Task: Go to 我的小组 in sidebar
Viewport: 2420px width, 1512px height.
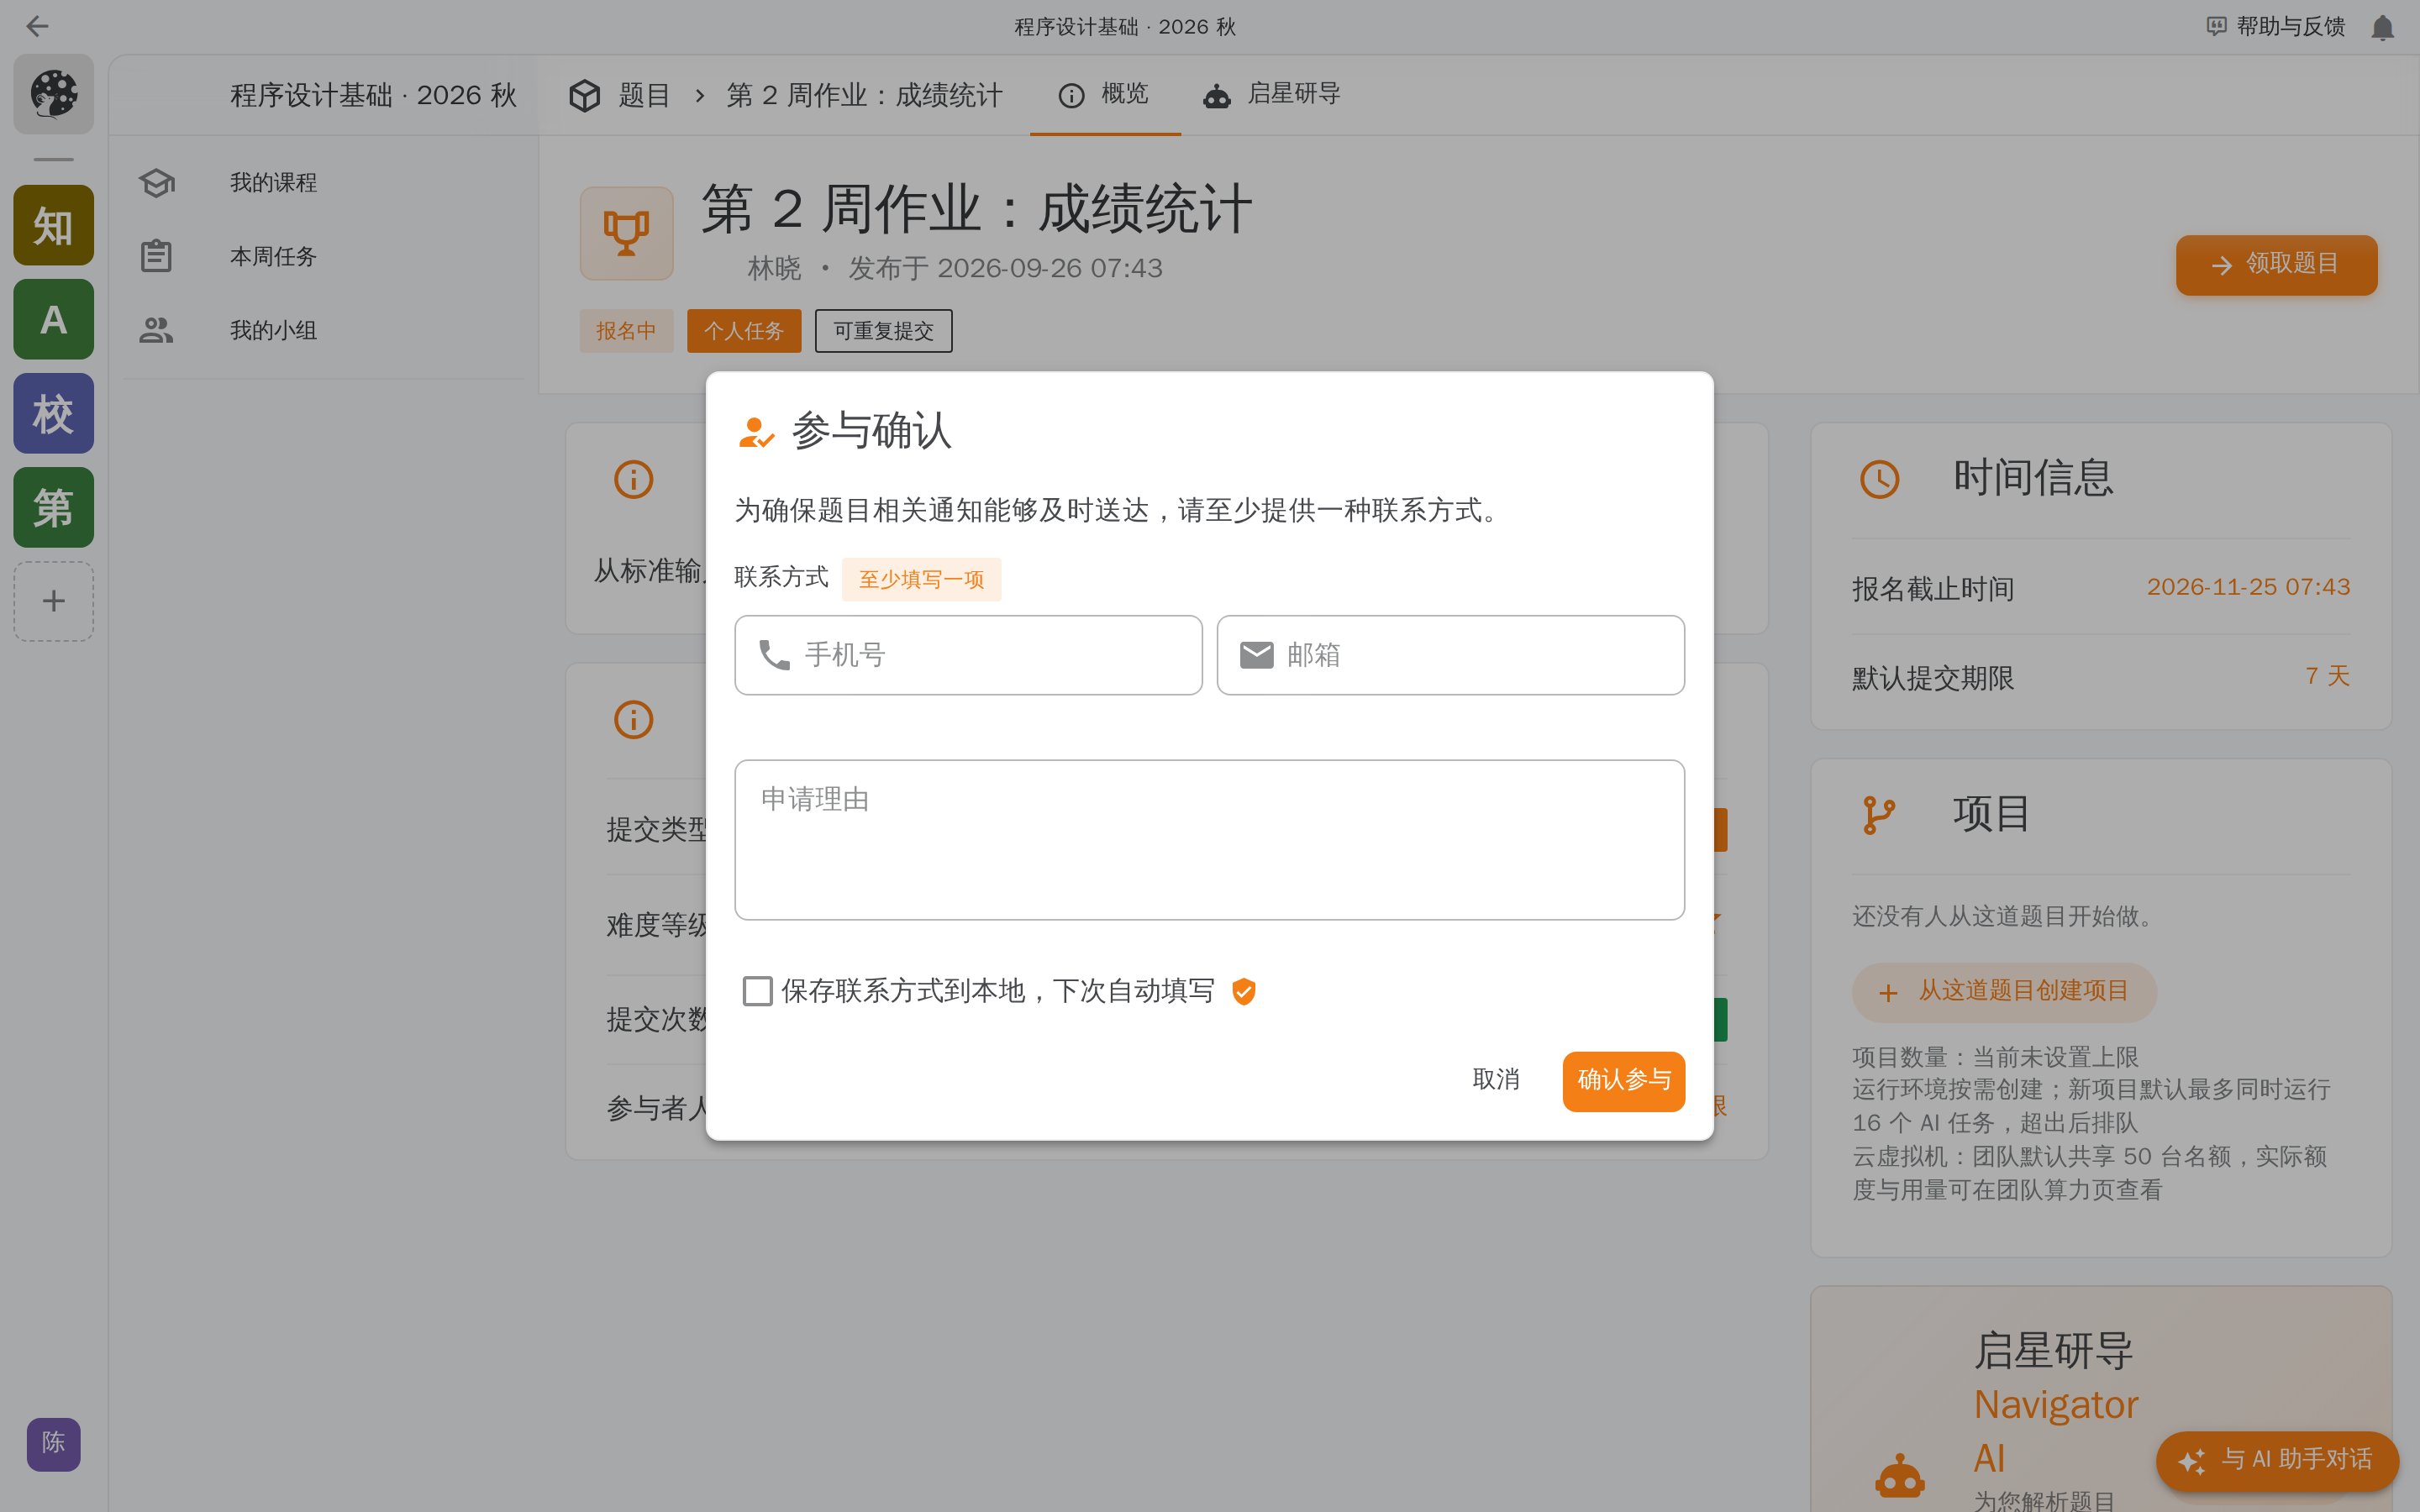Action: (323, 331)
